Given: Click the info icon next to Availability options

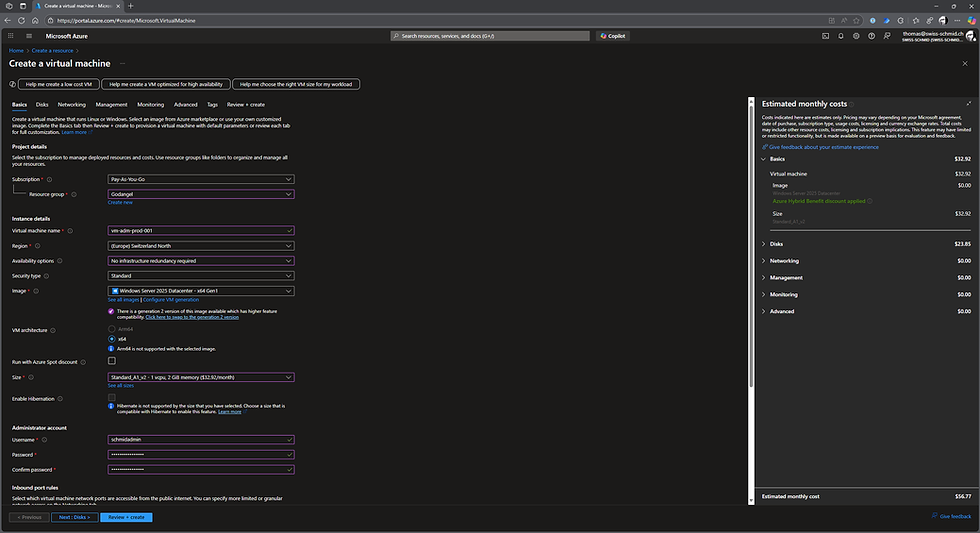Looking at the screenshot, I should pos(60,261).
